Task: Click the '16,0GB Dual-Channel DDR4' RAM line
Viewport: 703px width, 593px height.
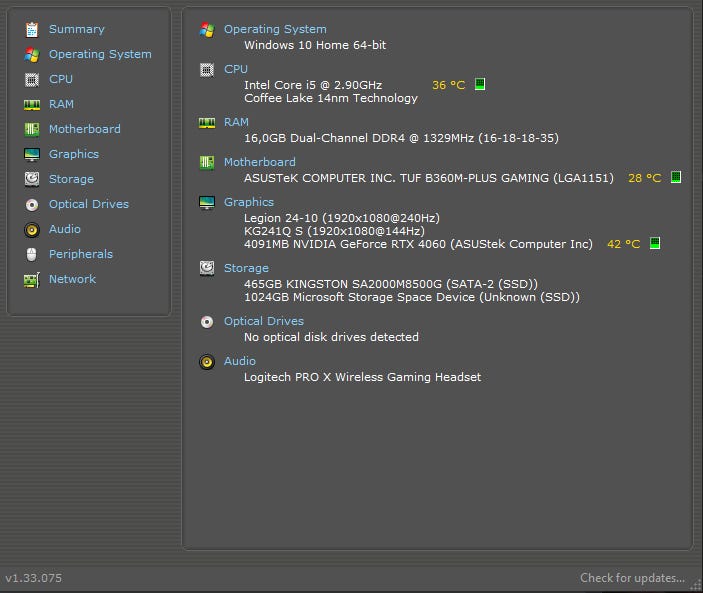Action: pyautogui.click(x=401, y=138)
